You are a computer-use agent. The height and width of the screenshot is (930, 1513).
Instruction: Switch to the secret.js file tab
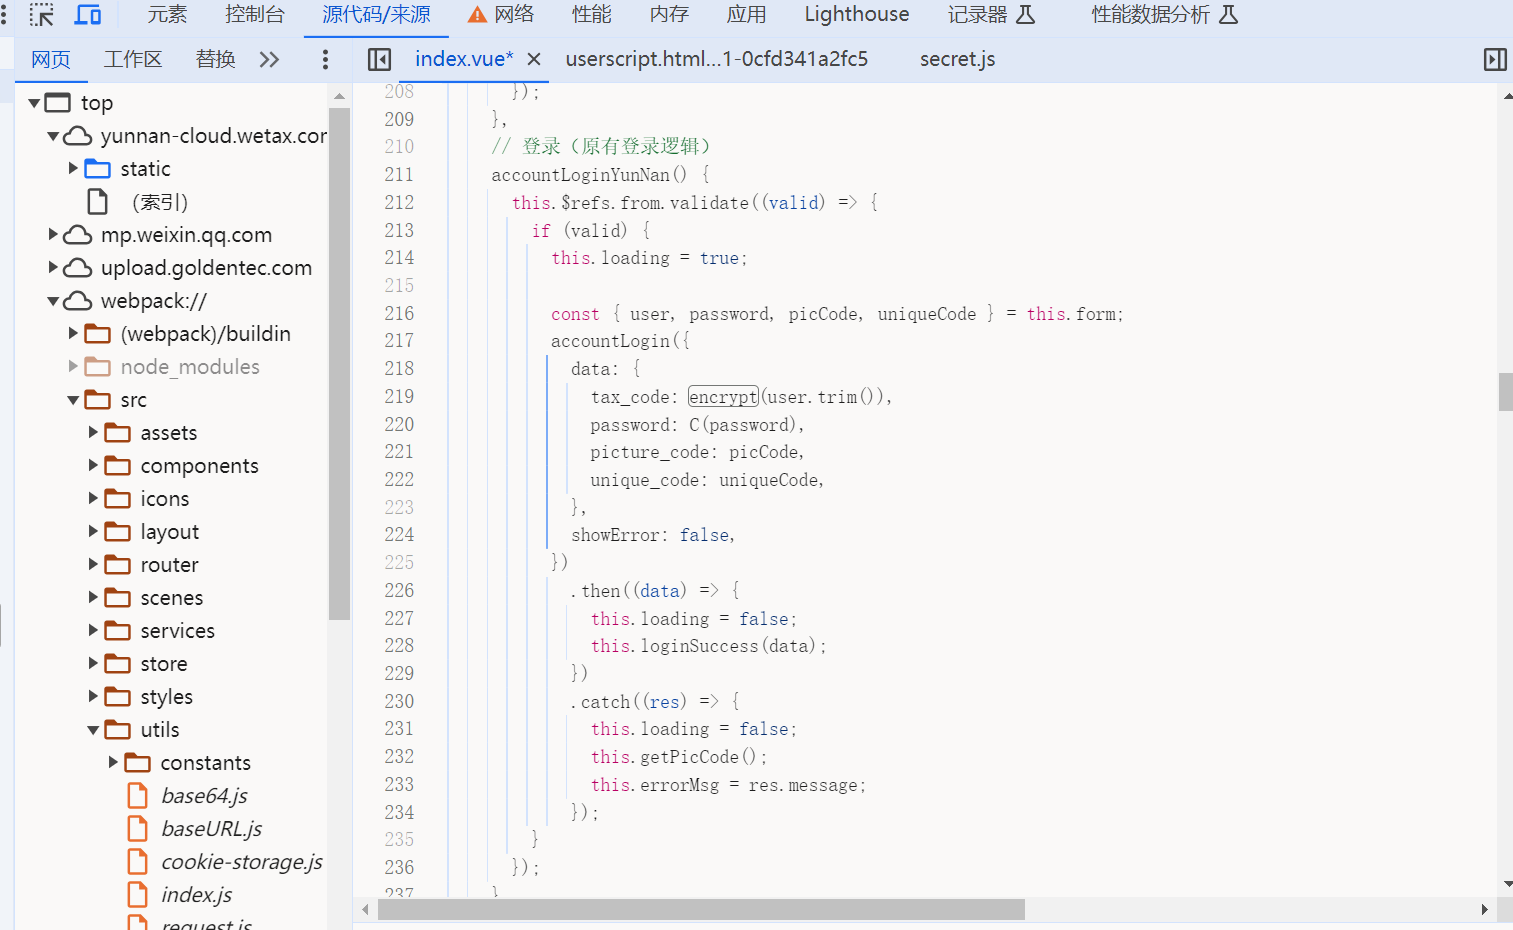958,60
